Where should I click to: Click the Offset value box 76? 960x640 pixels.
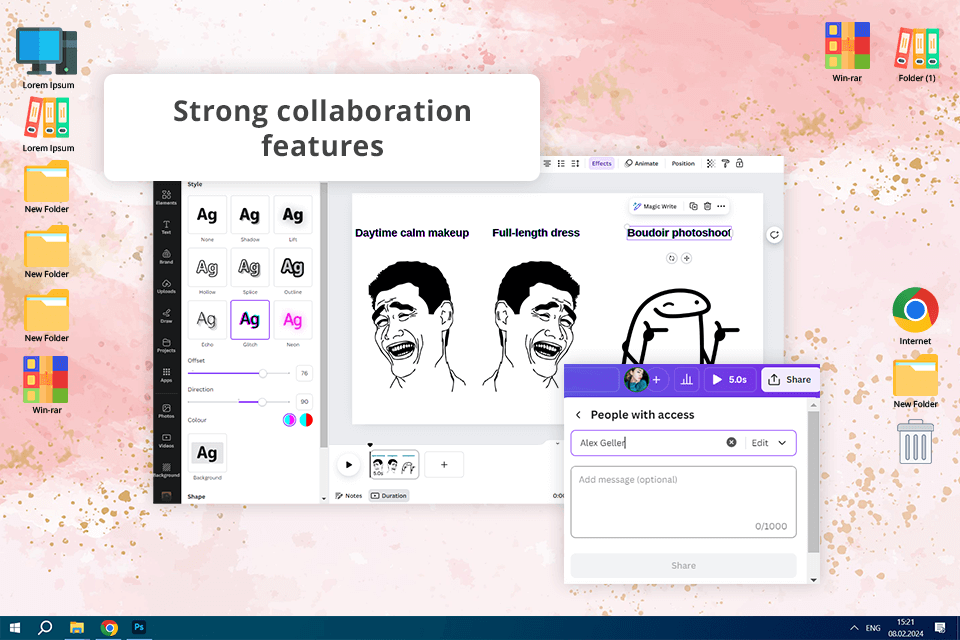(x=304, y=373)
